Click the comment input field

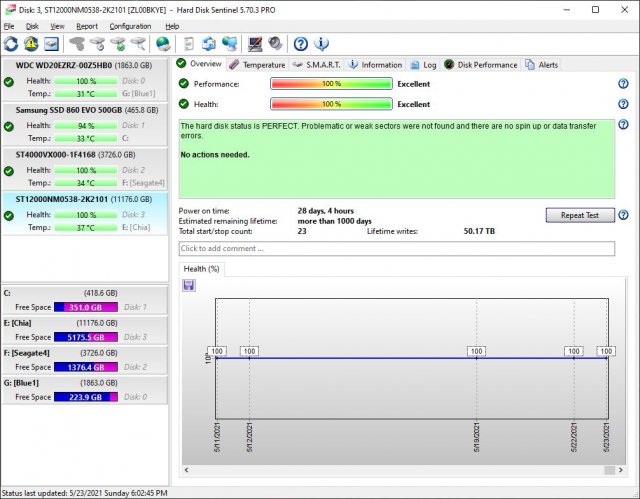click(x=396, y=248)
